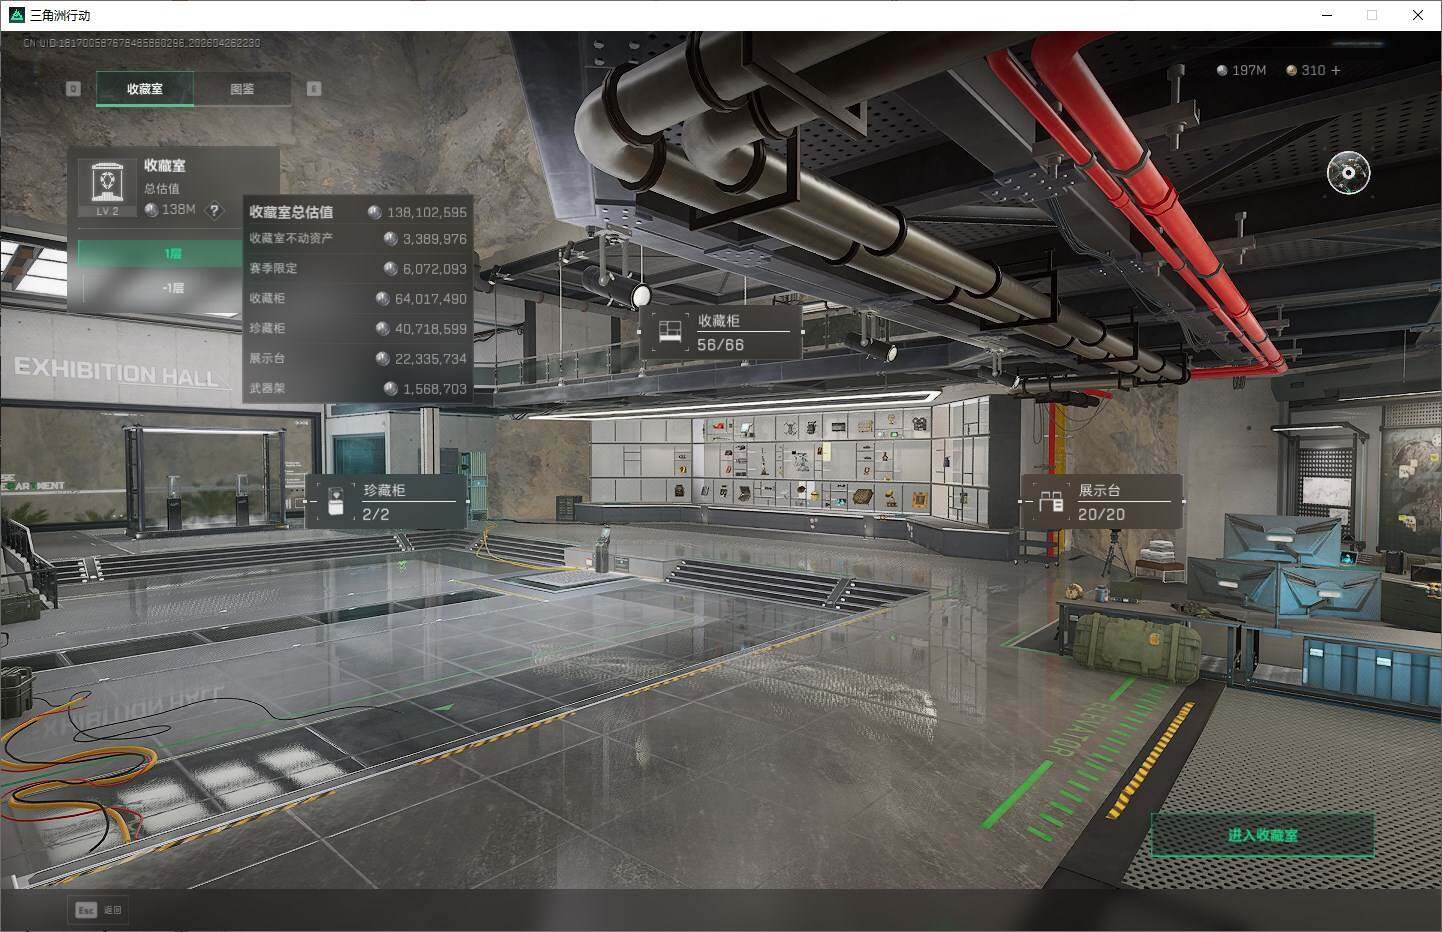The image size is (1442, 932).
Task: Click the 珍藏柜 icon
Action: pyautogui.click(x=337, y=502)
